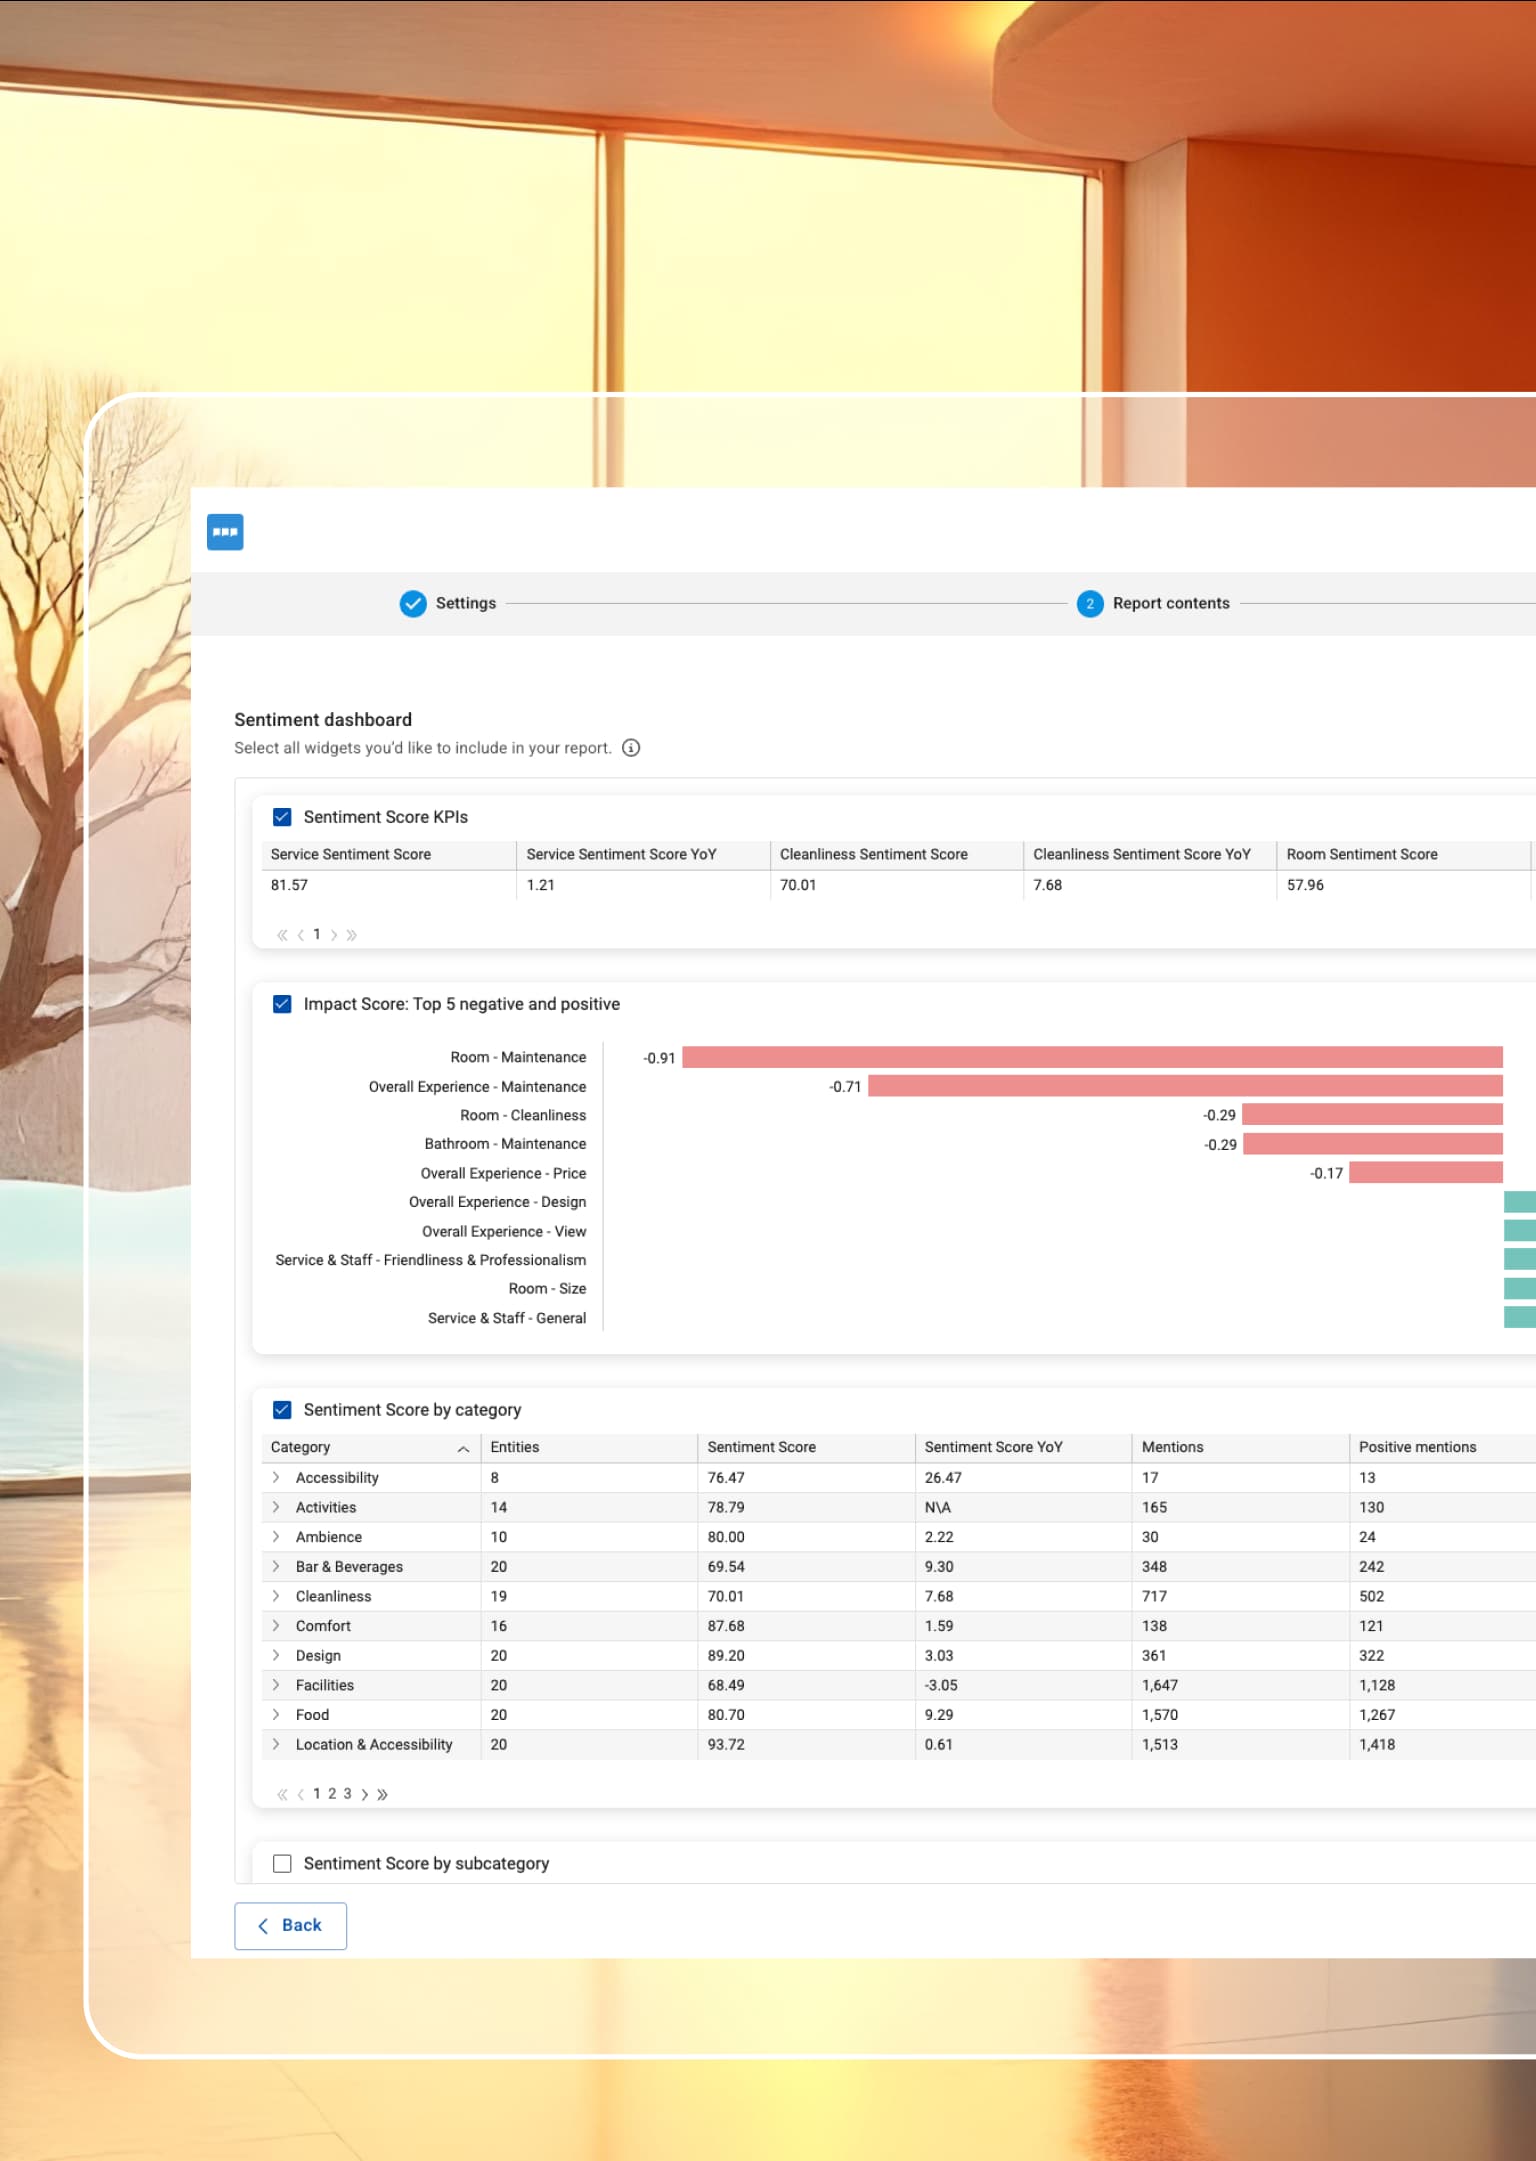Expand the Accessibility category row

click(x=276, y=1478)
